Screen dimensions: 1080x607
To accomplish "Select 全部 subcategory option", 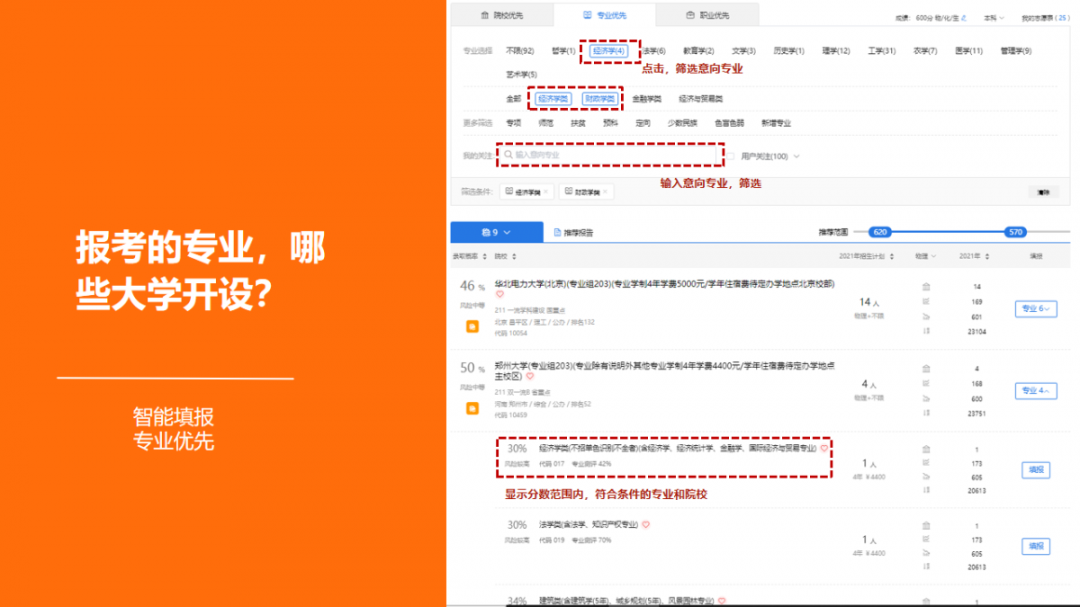I will [514, 99].
